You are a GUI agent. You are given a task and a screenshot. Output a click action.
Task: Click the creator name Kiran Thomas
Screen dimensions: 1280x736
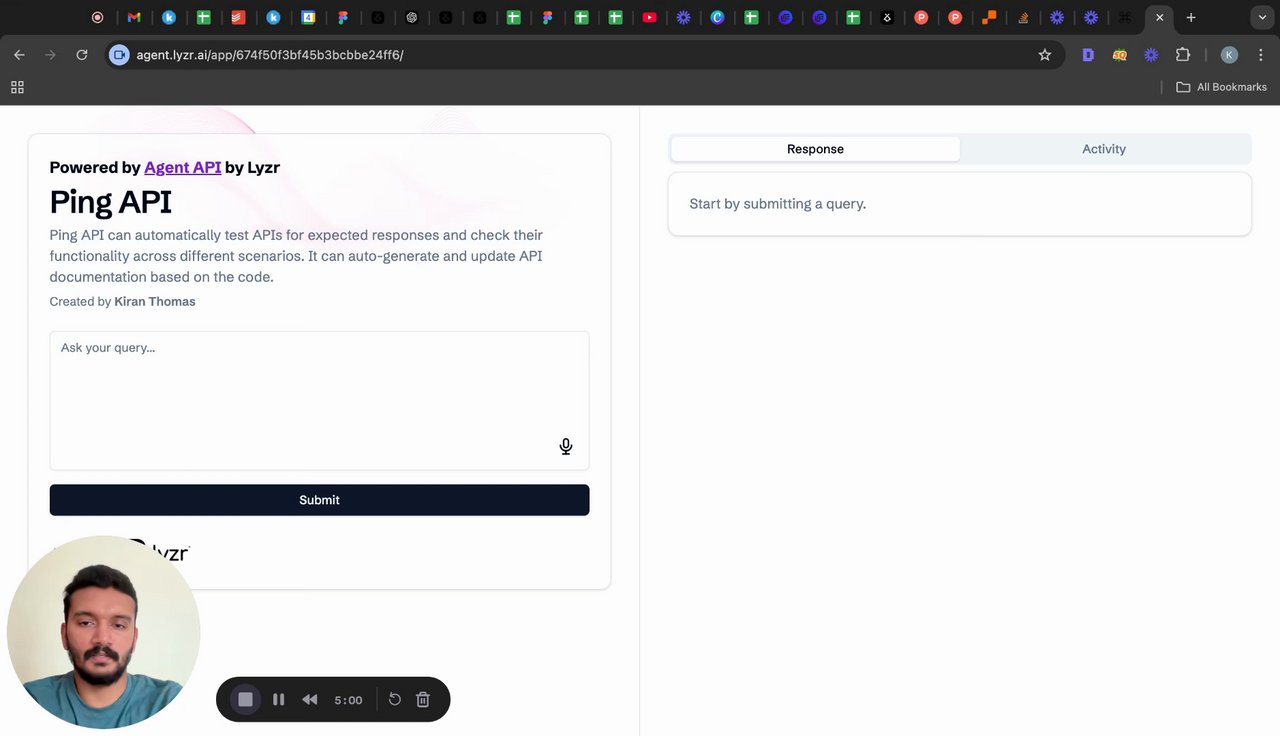coord(155,301)
